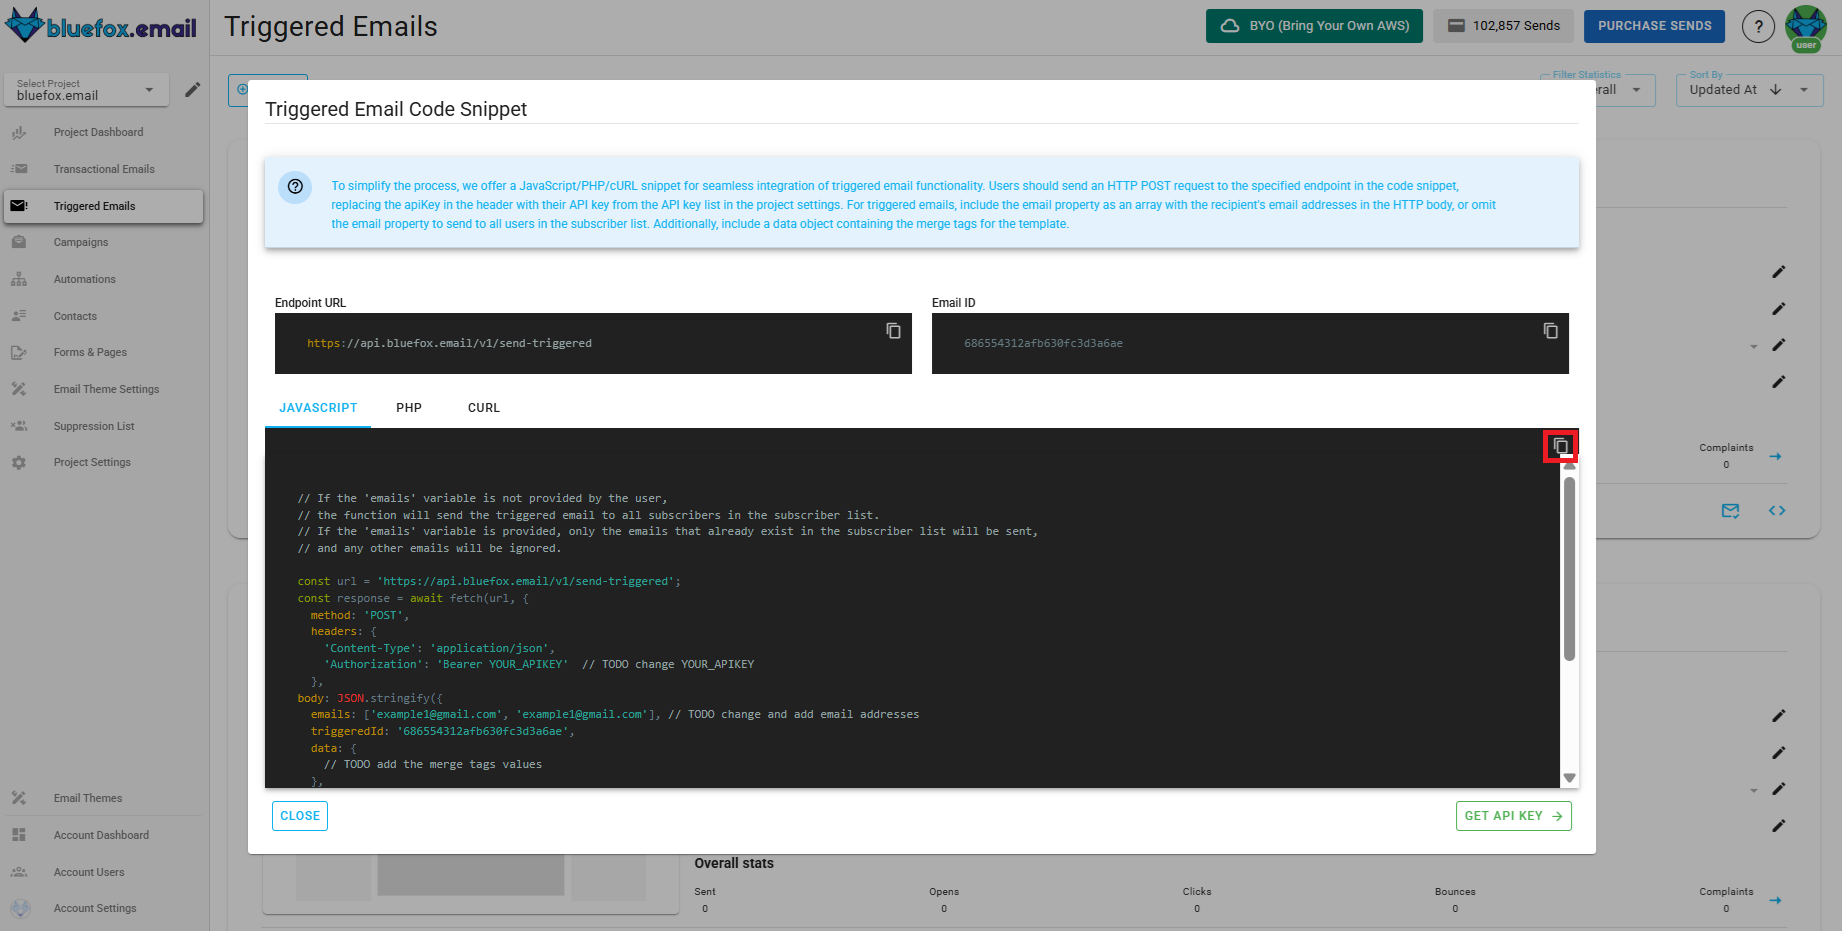
Task: Click GET API KEY button
Action: click(1513, 815)
